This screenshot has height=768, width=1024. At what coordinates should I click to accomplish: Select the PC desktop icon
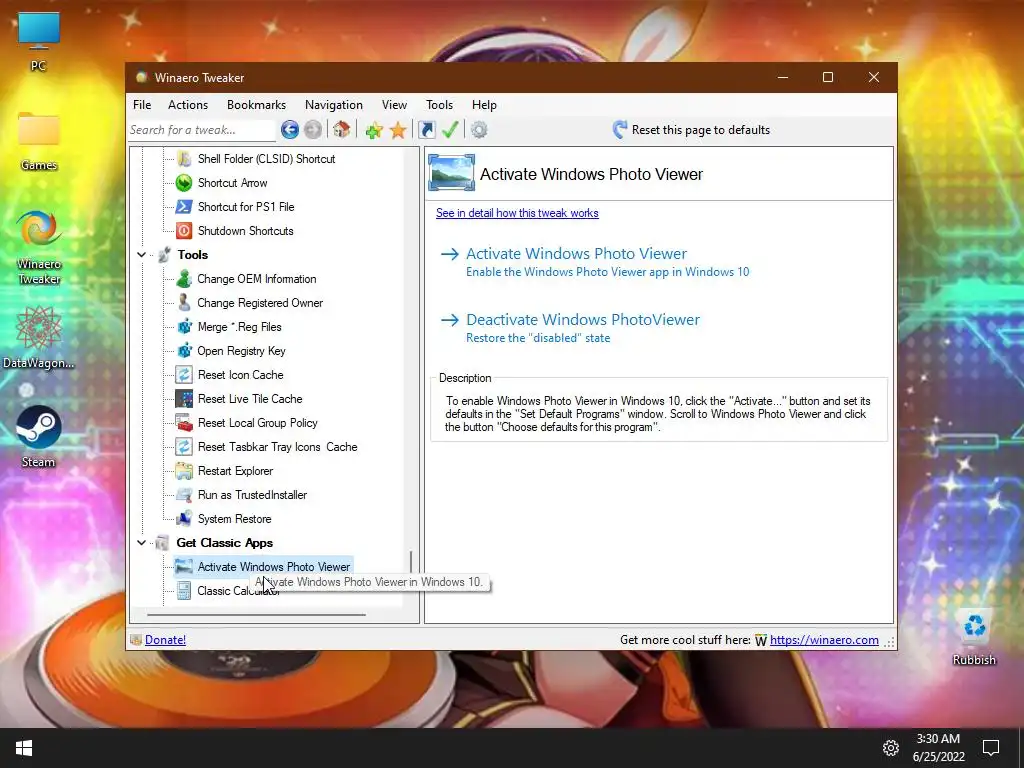pyautogui.click(x=39, y=42)
